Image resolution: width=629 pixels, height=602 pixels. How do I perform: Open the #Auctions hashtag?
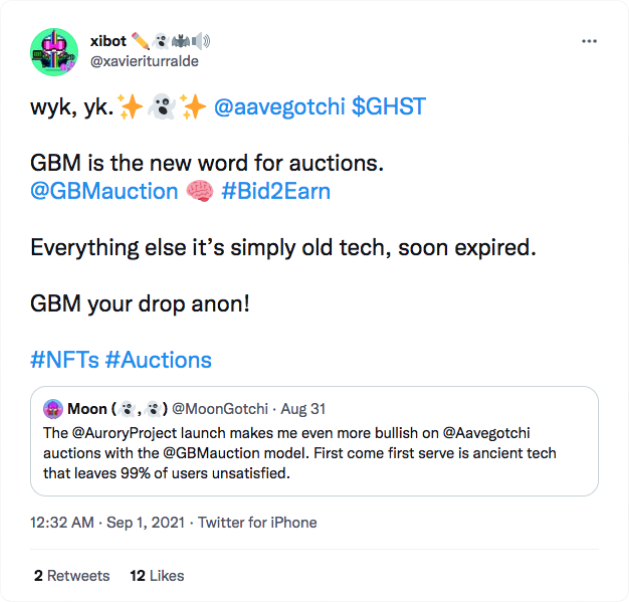160,360
